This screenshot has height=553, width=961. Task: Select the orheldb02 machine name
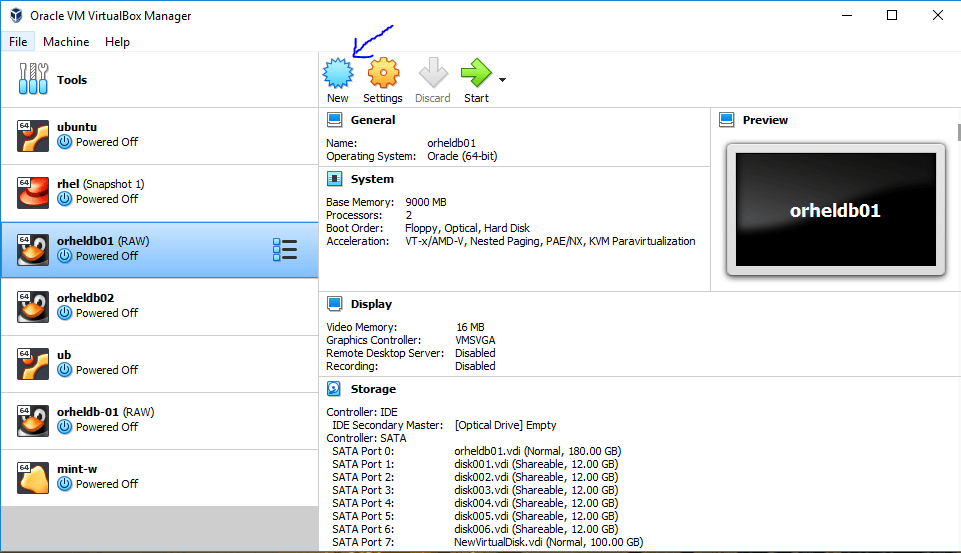85,298
